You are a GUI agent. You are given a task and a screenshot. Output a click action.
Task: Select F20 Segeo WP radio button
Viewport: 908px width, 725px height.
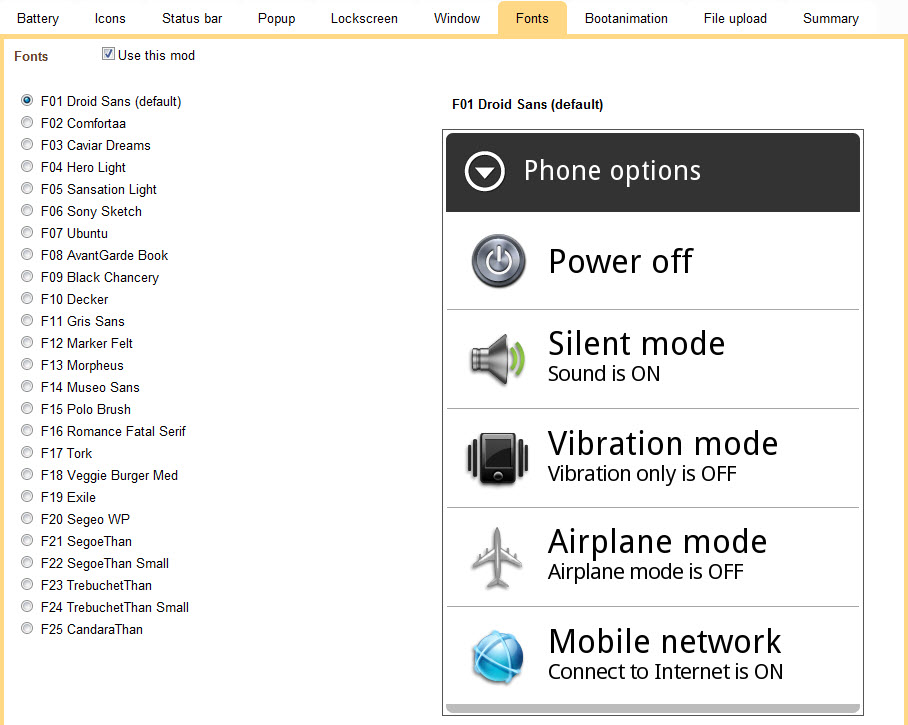pyautogui.click(x=27, y=518)
